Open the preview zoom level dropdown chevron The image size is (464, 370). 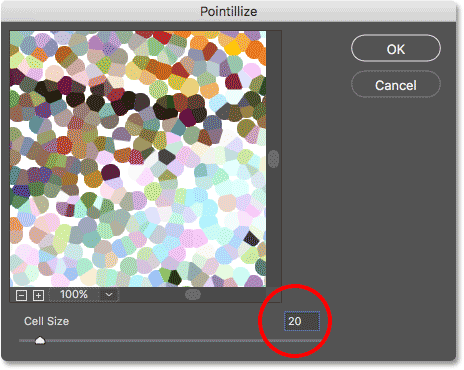point(109,295)
